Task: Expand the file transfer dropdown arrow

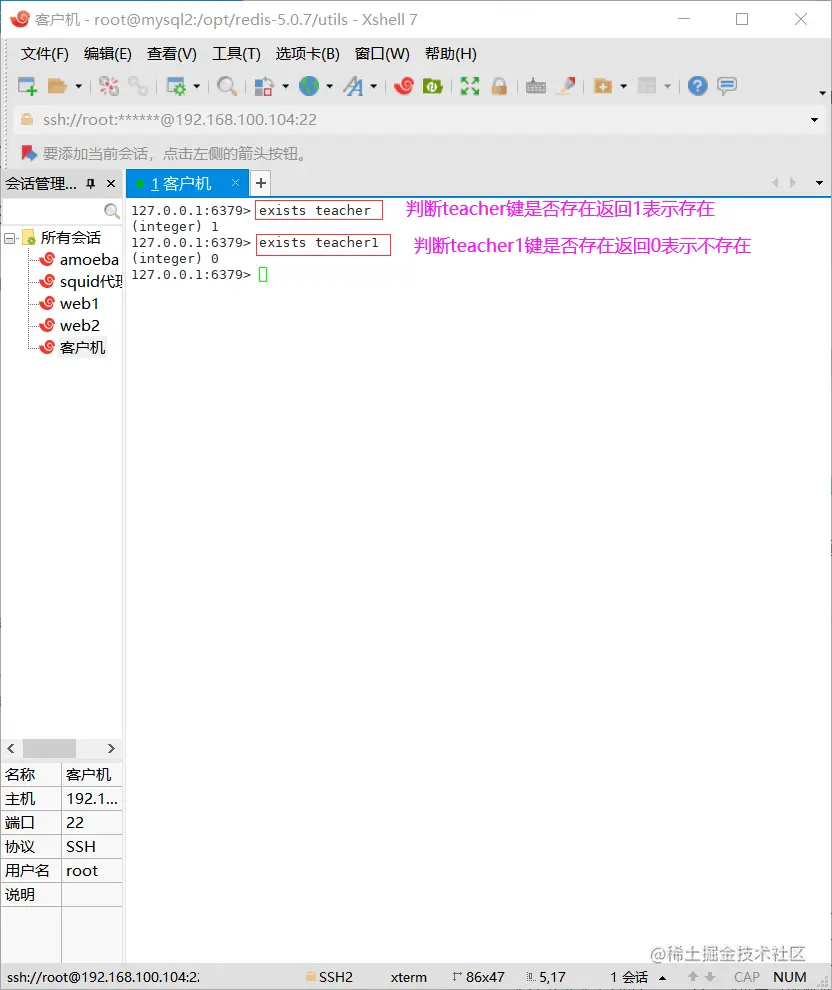Action: (x=285, y=86)
